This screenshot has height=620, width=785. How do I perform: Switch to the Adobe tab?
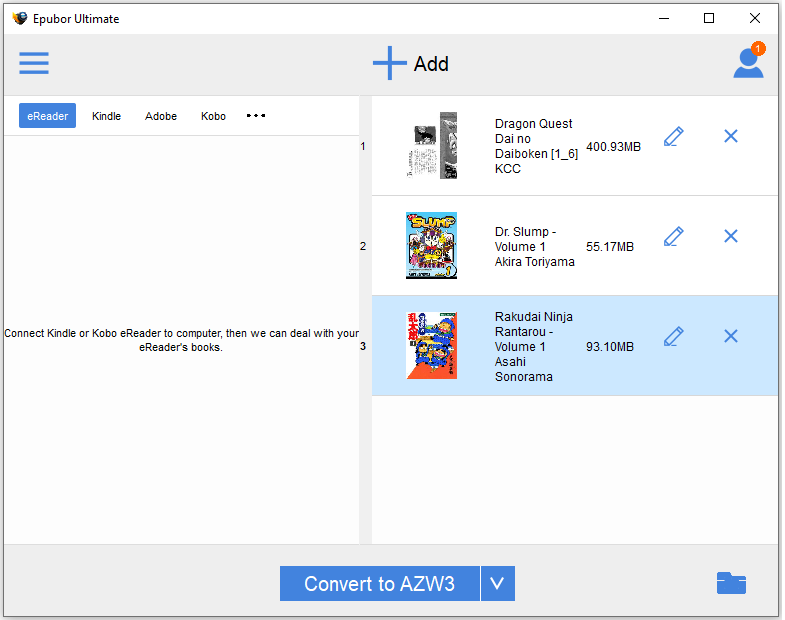click(x=161, y=116)
